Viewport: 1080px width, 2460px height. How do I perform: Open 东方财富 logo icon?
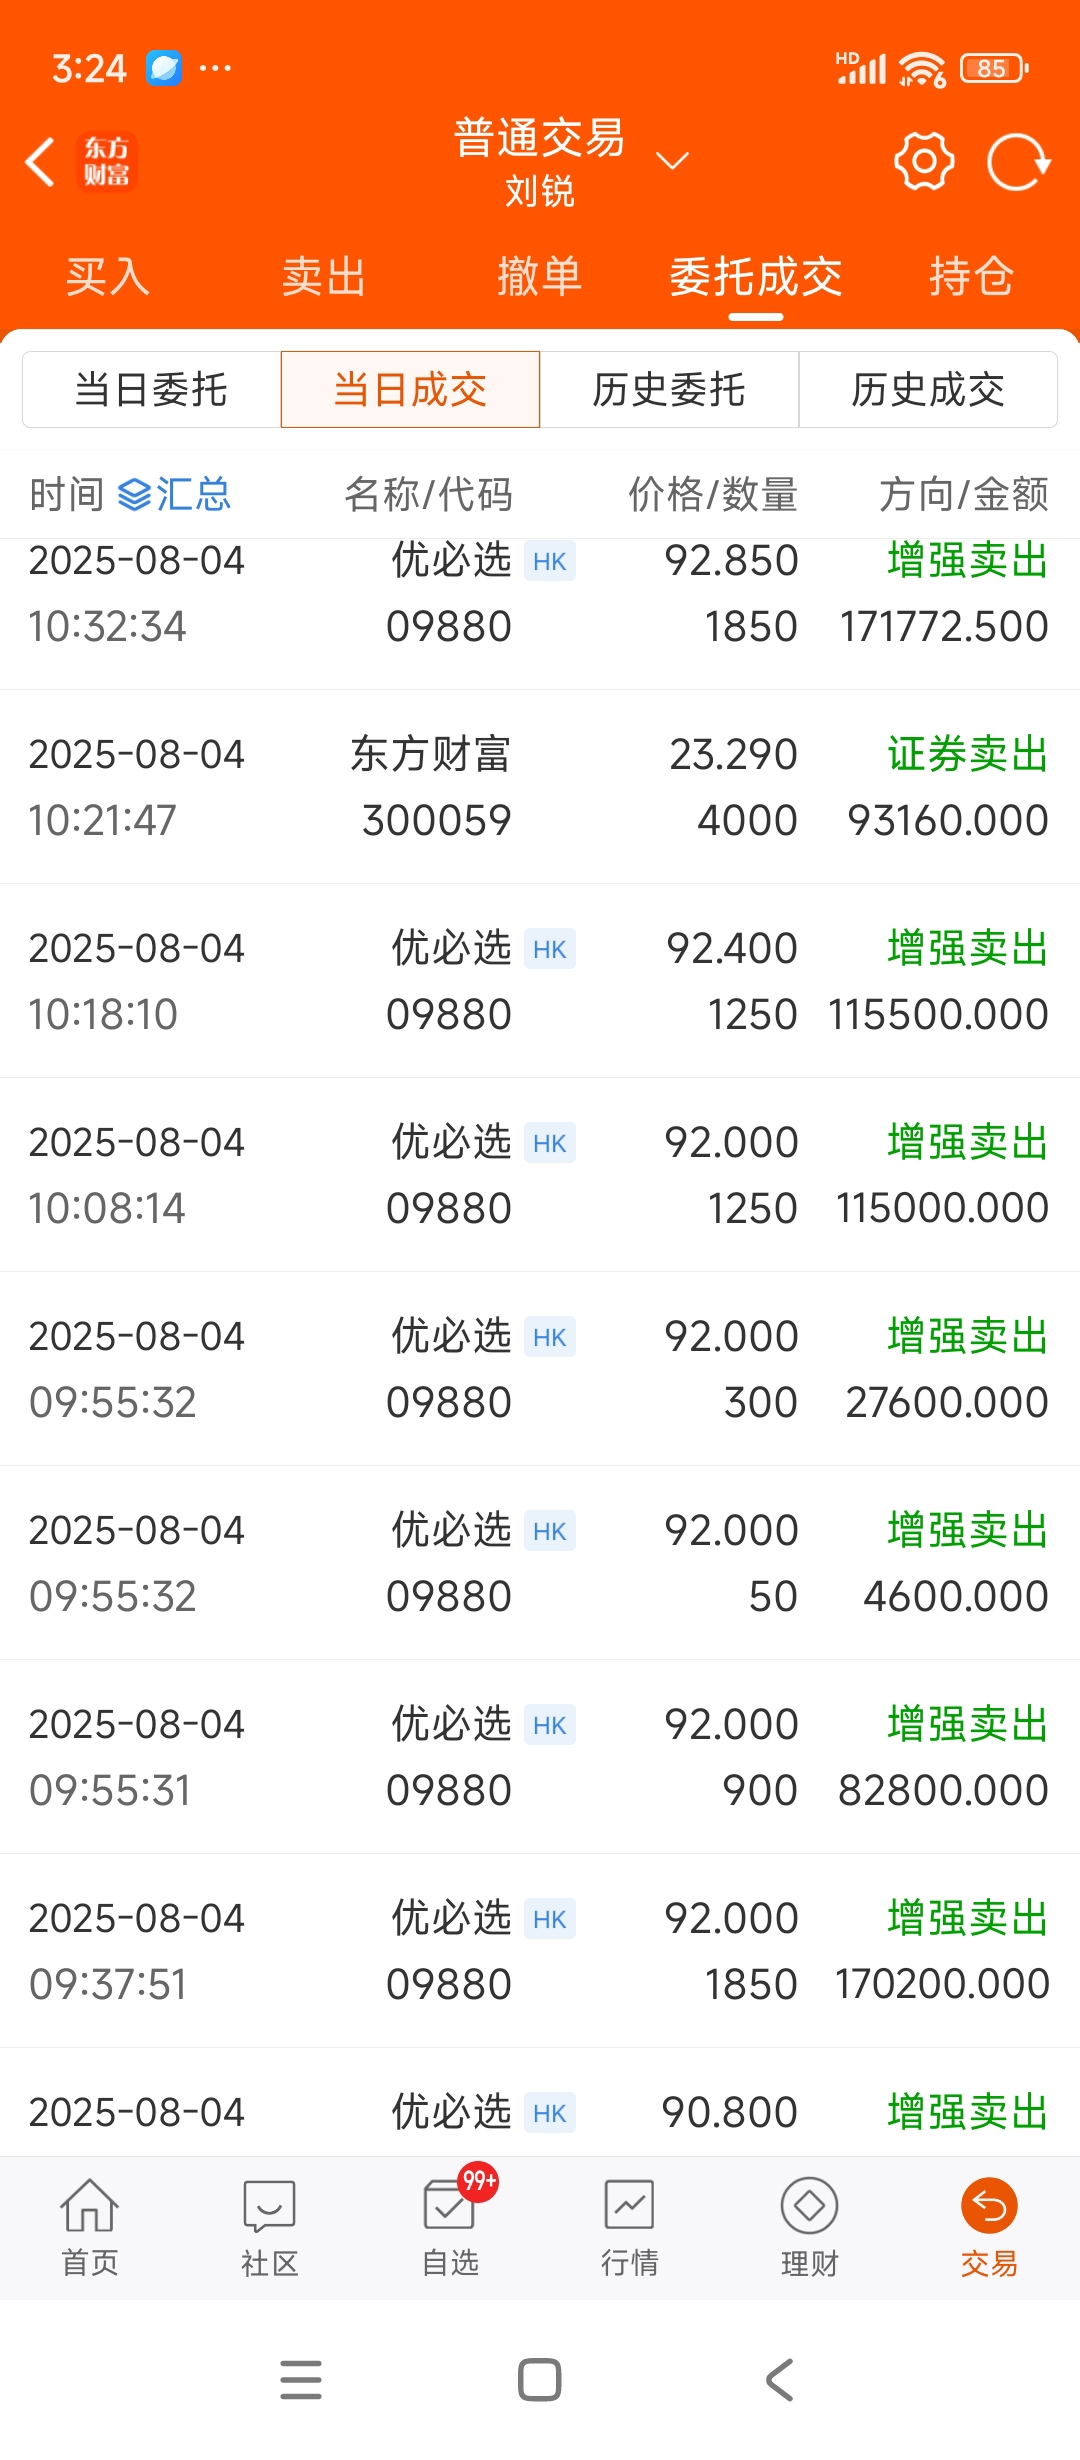[x=106, y=162]
